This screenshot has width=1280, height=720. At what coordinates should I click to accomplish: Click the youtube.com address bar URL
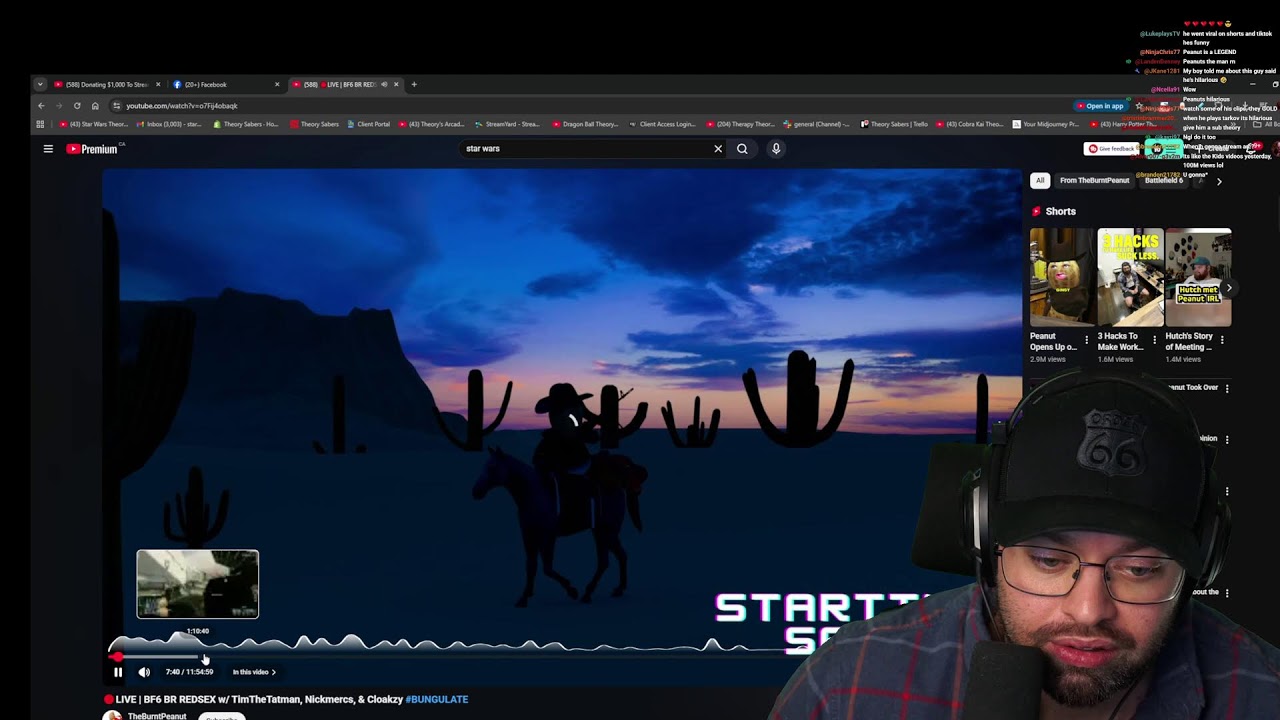pos(182,106)
